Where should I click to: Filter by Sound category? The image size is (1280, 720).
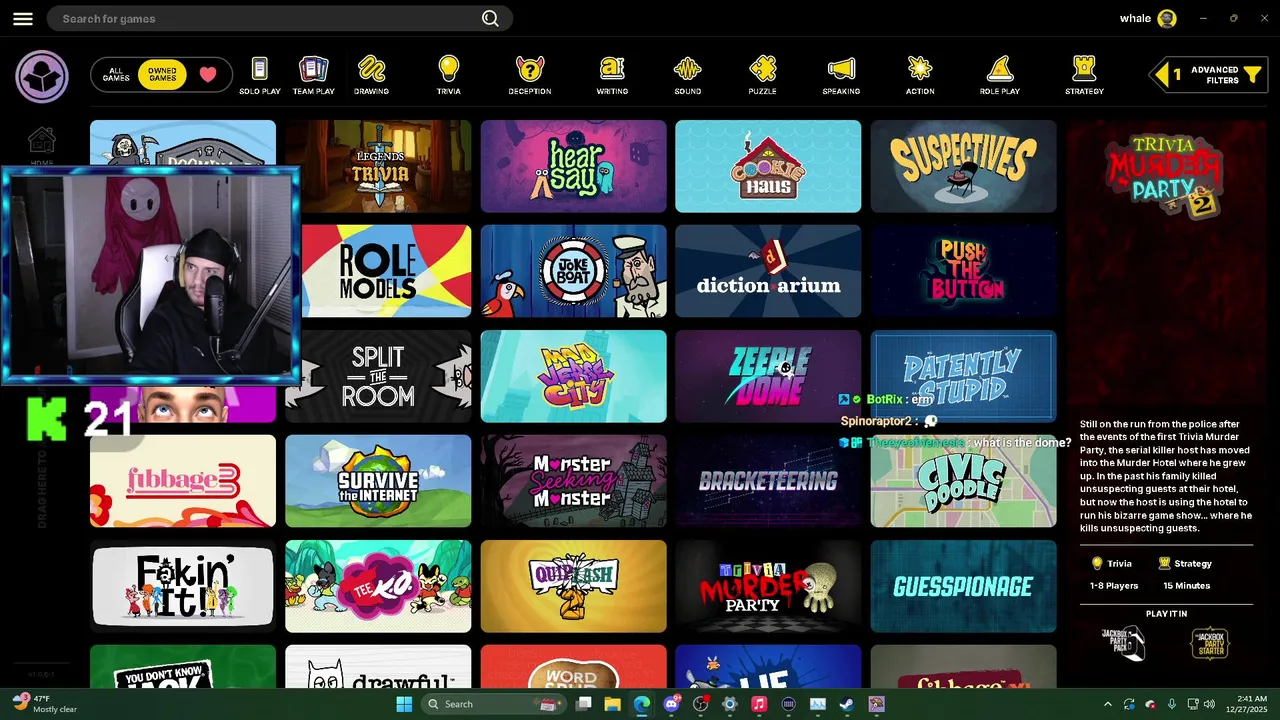(x=687, y=76)
